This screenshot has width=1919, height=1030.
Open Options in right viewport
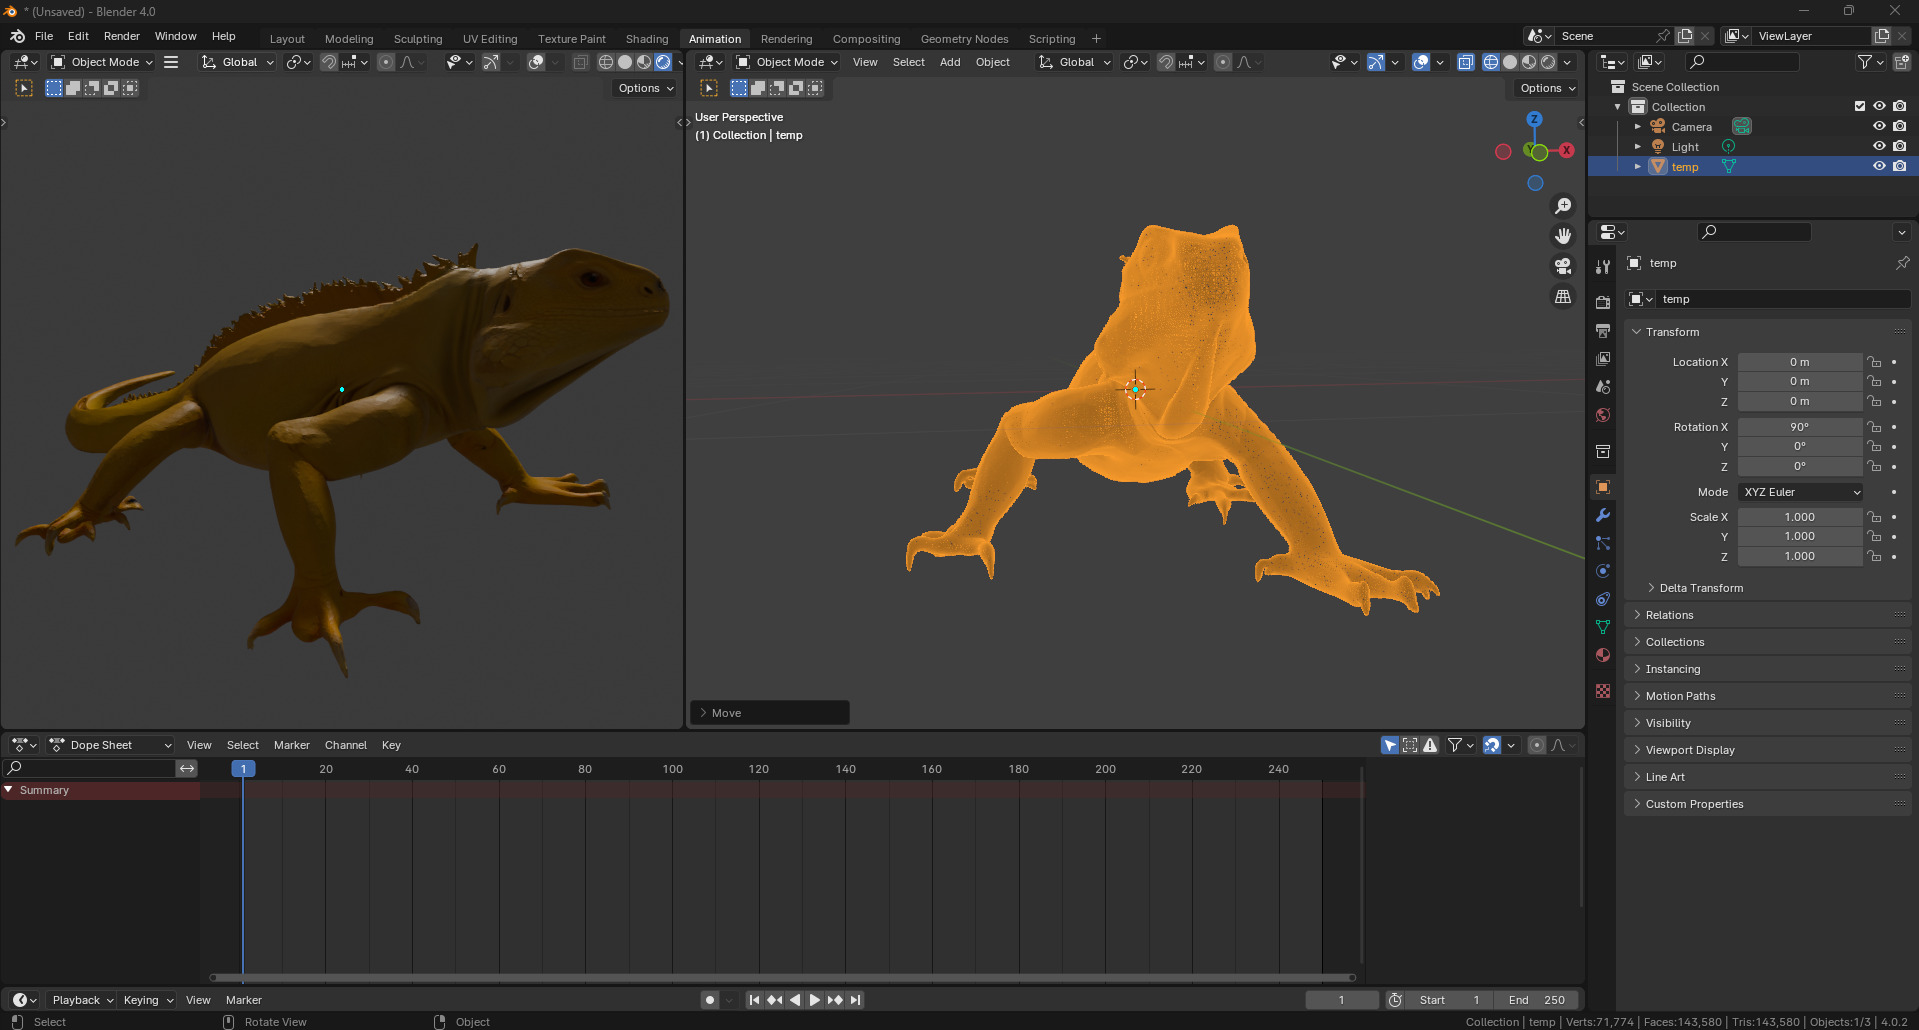point(1547,88)
